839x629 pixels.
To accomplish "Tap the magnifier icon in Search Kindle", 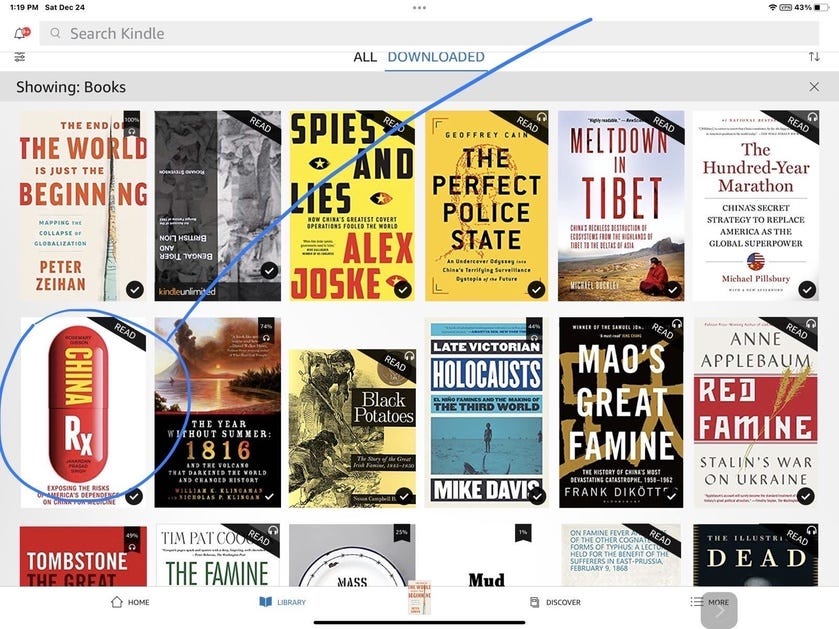I will 55,33.
